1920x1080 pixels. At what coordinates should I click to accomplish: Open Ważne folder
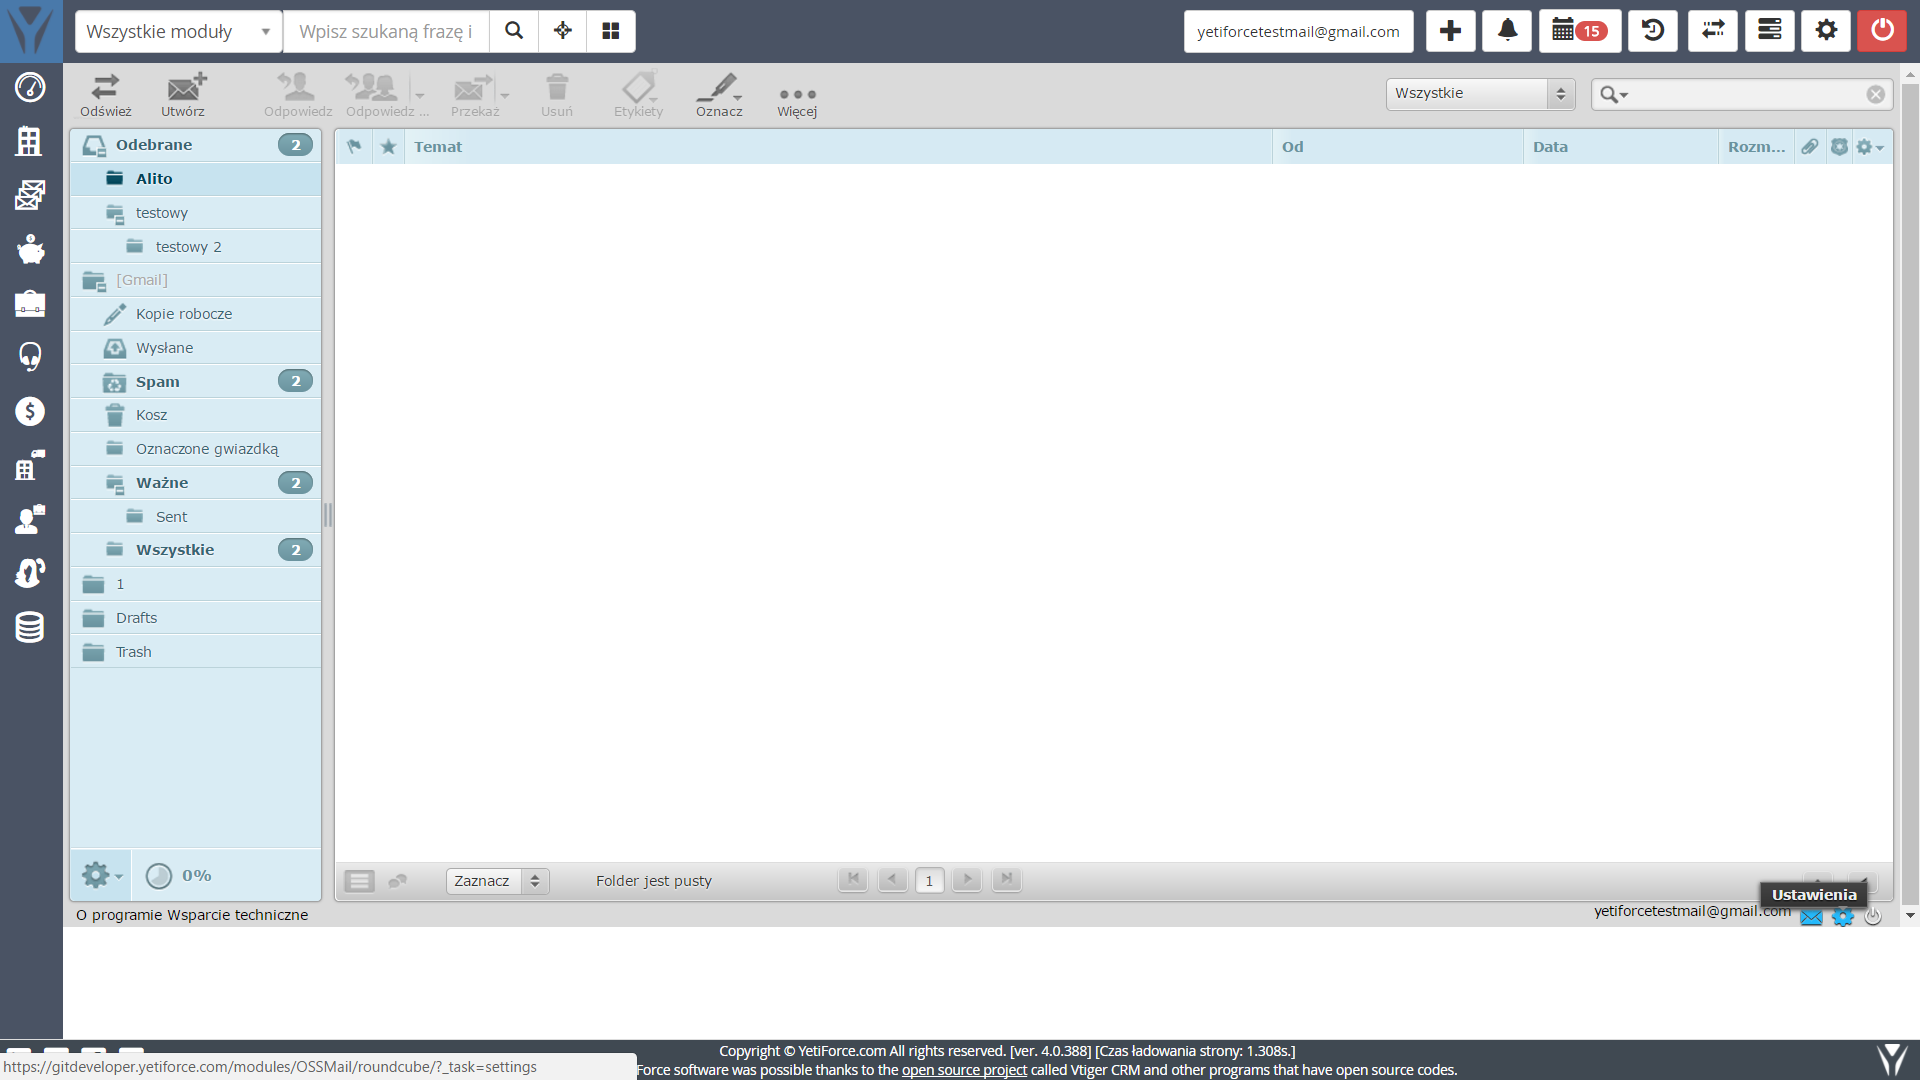pyautogui.click(x=196, y=483)
